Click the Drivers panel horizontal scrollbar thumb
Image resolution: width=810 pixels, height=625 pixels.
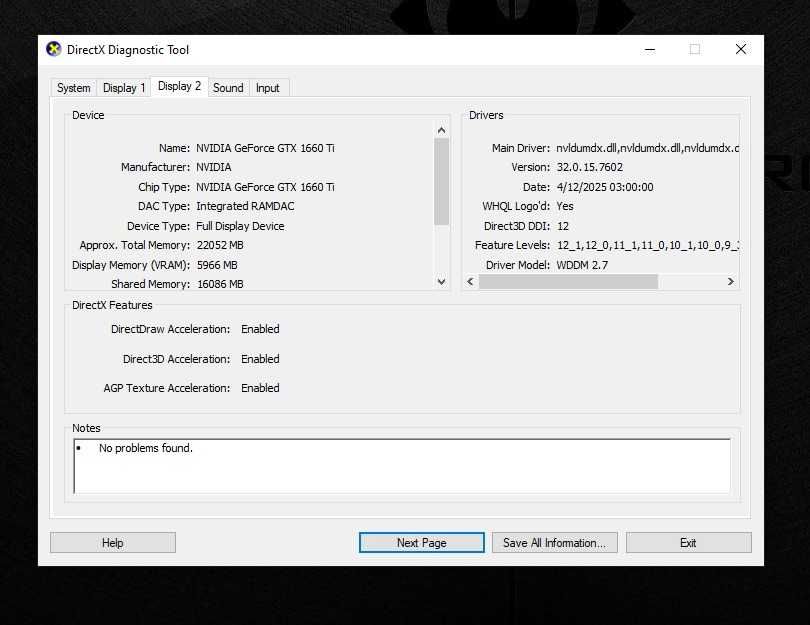tap(568, 282)
